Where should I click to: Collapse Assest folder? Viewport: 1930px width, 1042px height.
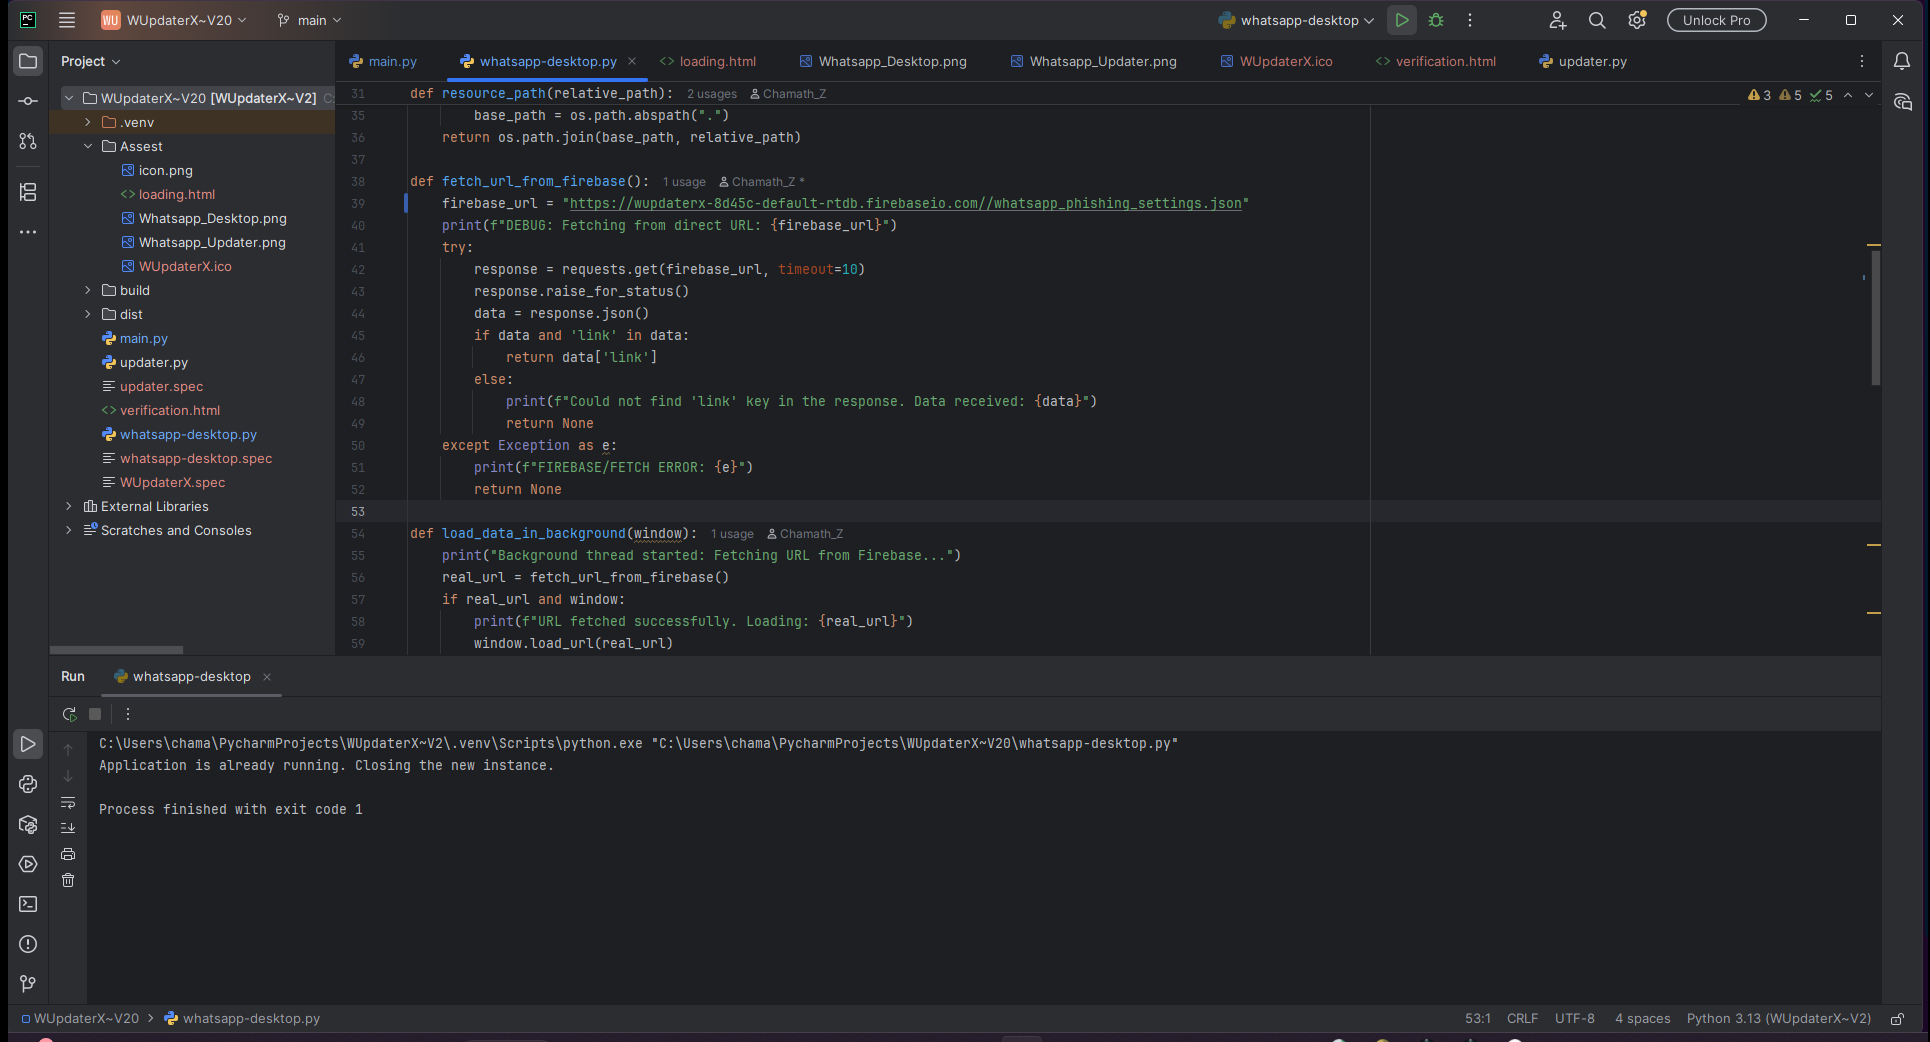coord(88,146)
